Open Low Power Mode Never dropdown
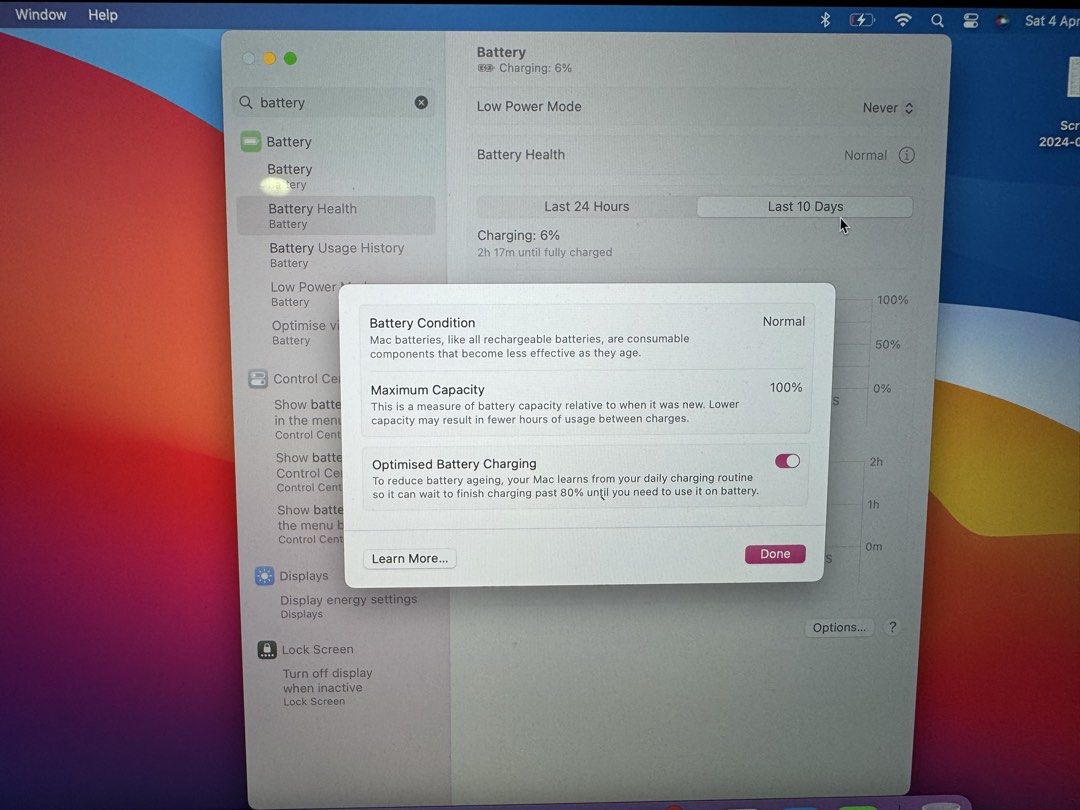The width and height of the screenshot is (1080, 810). point(888,108)
